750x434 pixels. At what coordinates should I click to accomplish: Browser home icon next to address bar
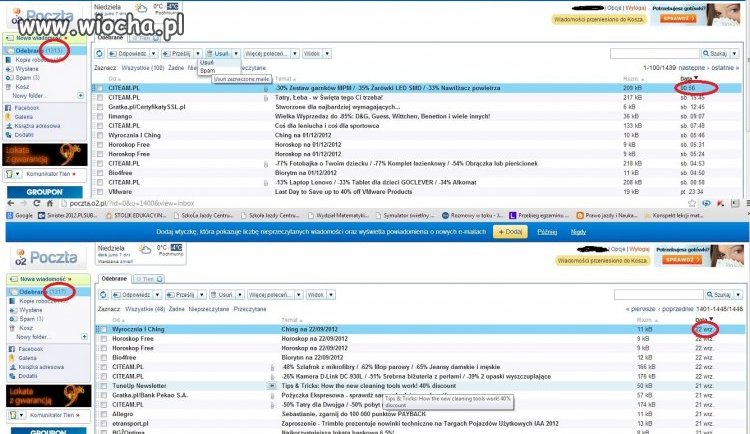(x=49, y=203)
